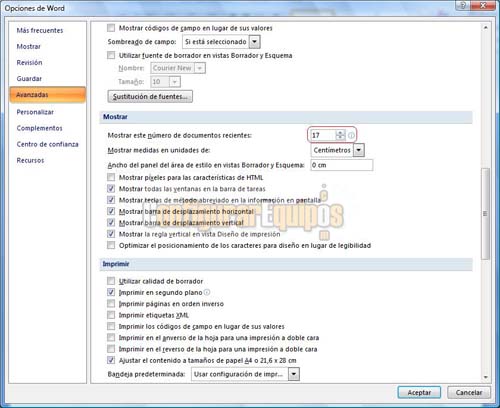Uncheck Imprimir en segundo plano
Viewport: 500px width, 408px height.
point(111,292)
